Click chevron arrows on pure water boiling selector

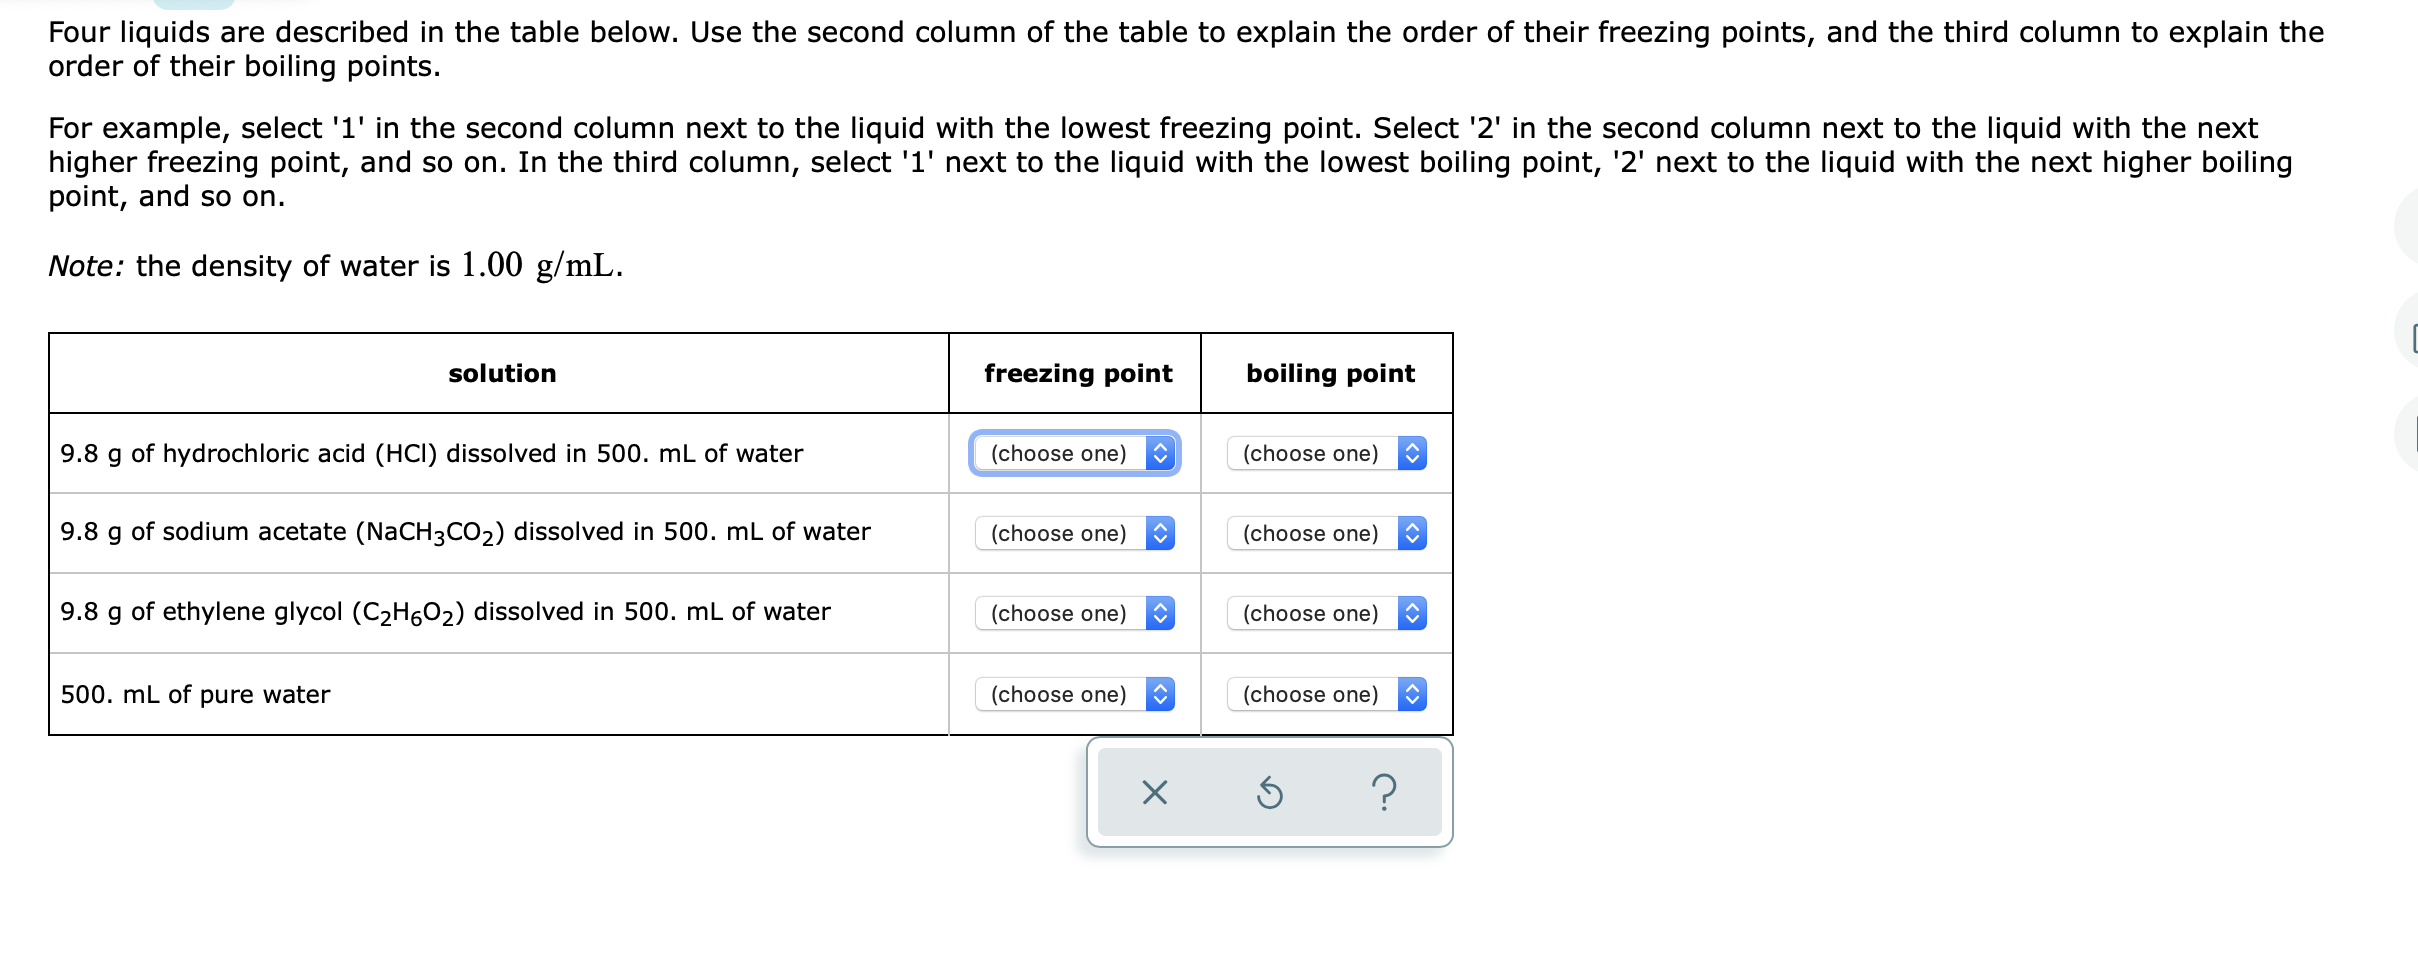[1410, 693]
